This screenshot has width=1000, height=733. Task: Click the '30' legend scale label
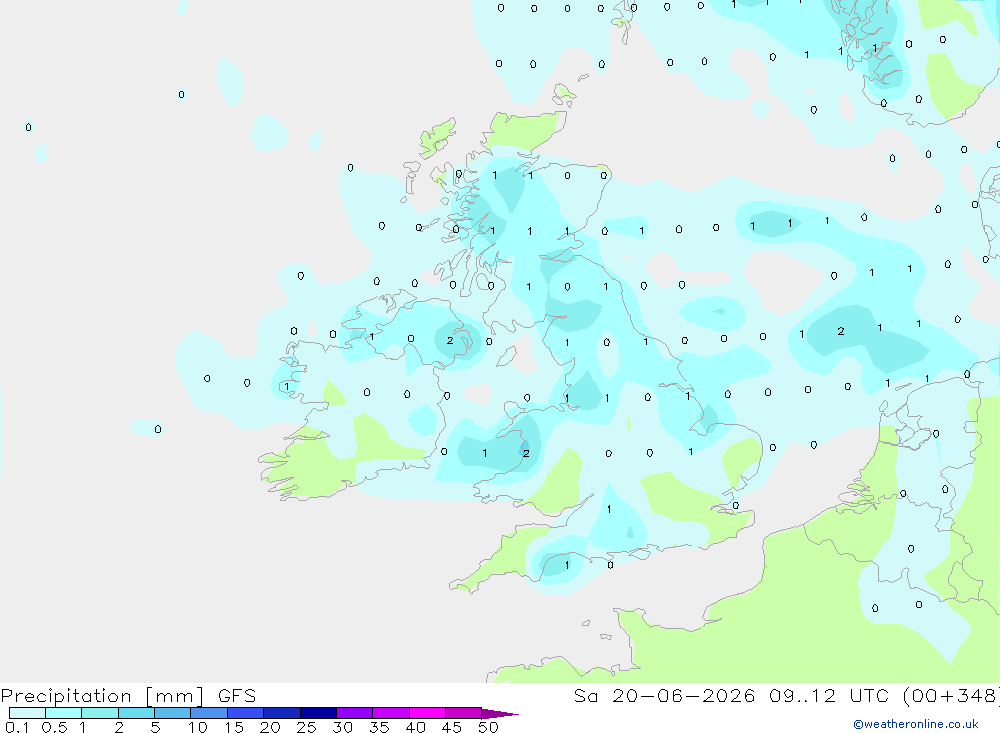pos(343,727)
